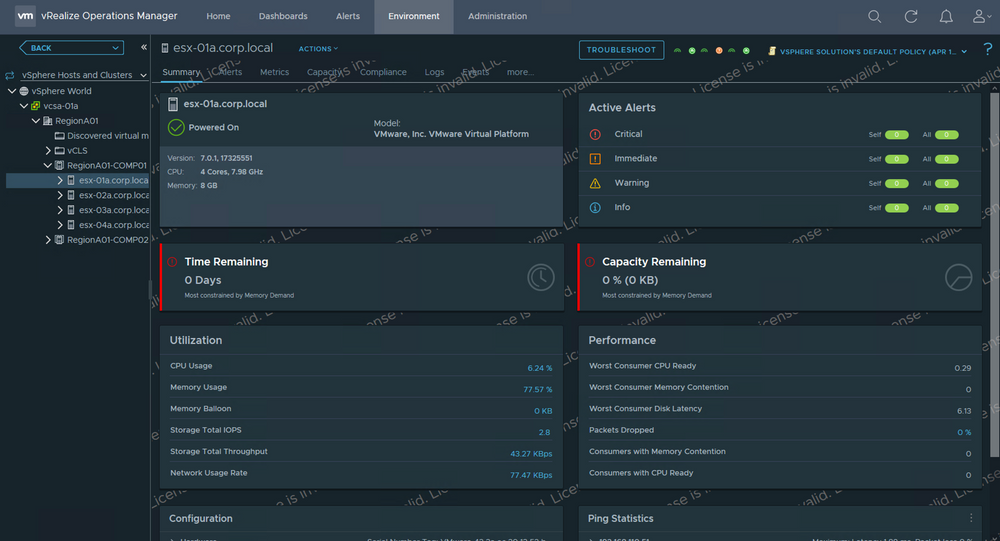Image resolution: width=1000 pixels, height=541 pixels.
Task: Open Ping Statistics three-dot options menu
Action: click(970, 518)
